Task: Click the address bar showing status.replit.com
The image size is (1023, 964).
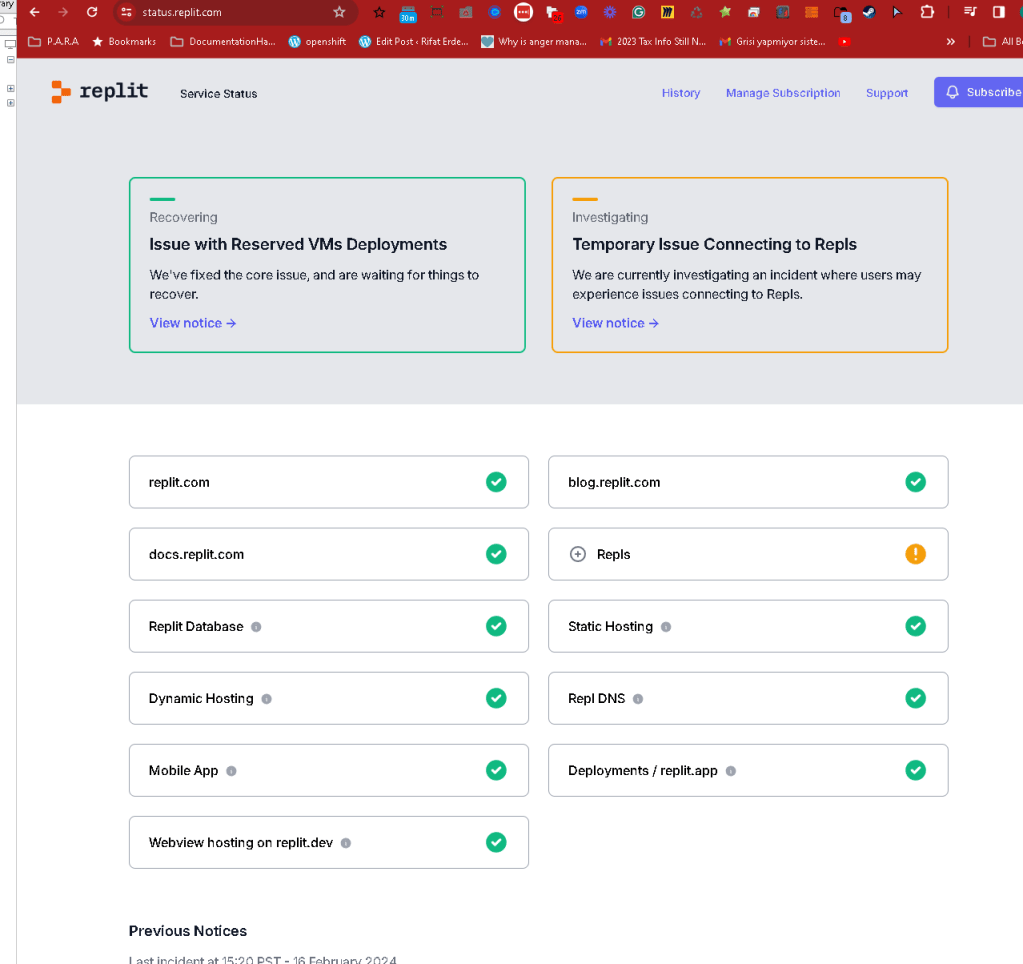Action: (235, 12)
